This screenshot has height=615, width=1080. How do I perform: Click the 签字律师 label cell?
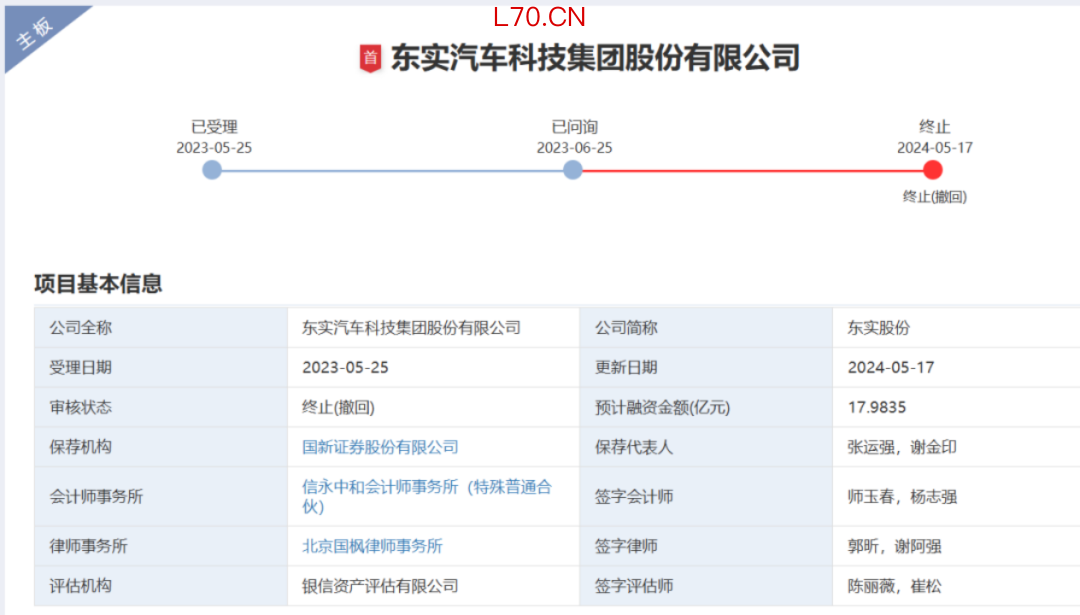tap(706, 547)
